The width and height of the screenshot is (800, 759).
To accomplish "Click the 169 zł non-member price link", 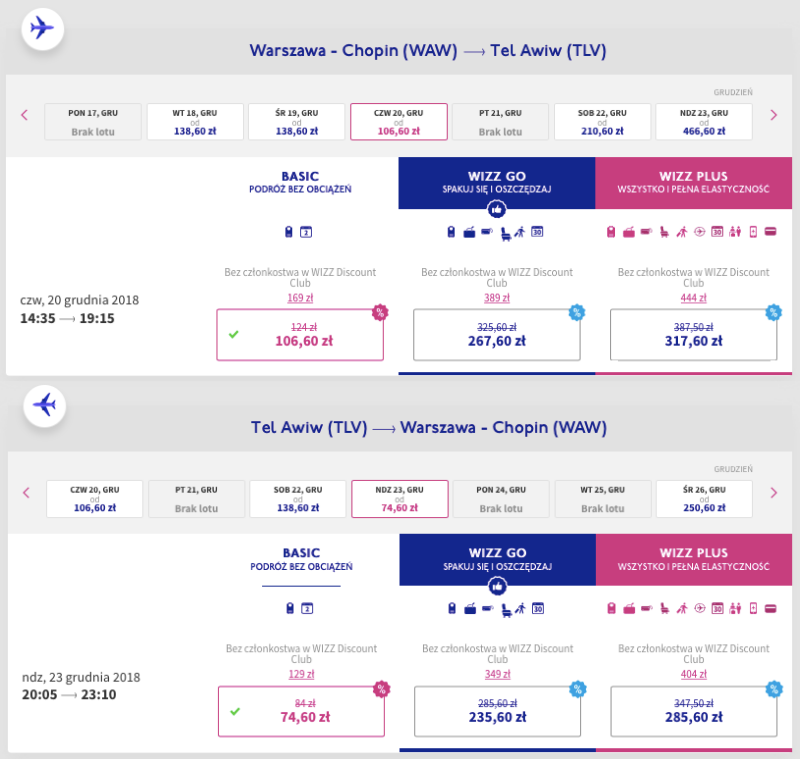I will 300,298.
